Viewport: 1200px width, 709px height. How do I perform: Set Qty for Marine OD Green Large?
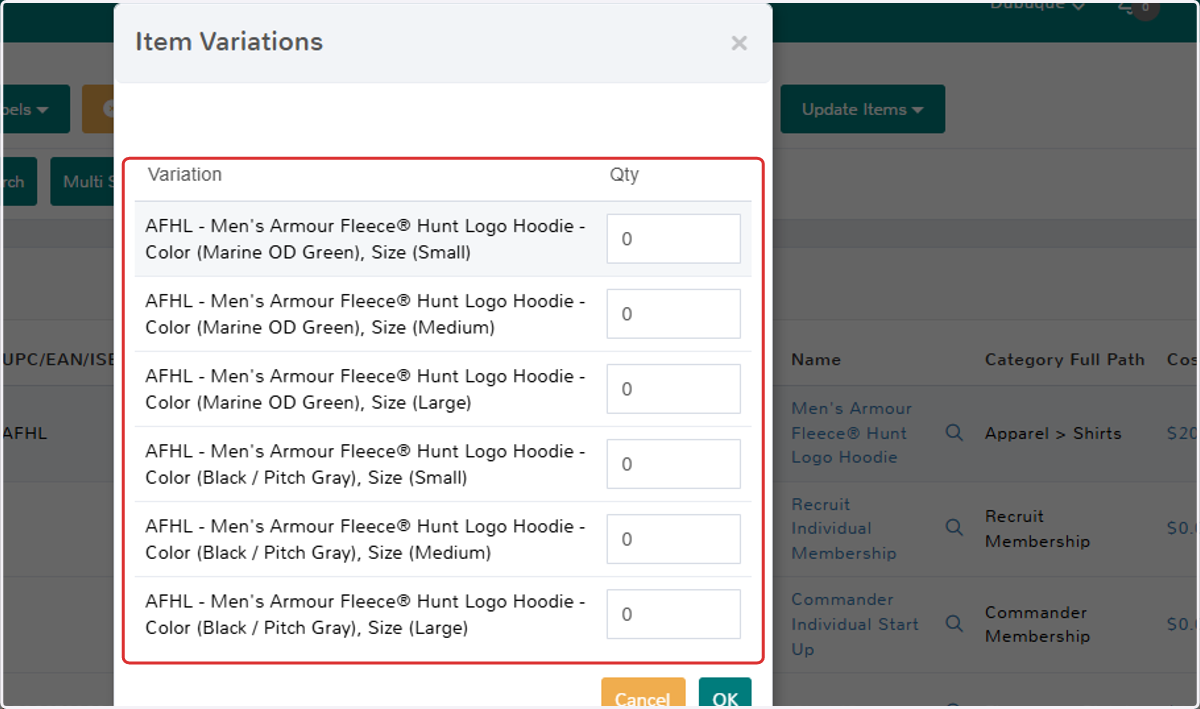673,389
